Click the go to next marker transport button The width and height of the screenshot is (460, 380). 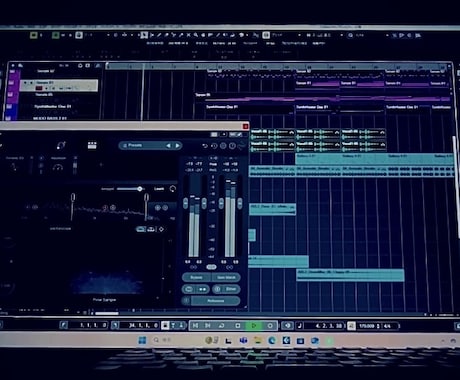pyautogui.click(x=207, y=325)
